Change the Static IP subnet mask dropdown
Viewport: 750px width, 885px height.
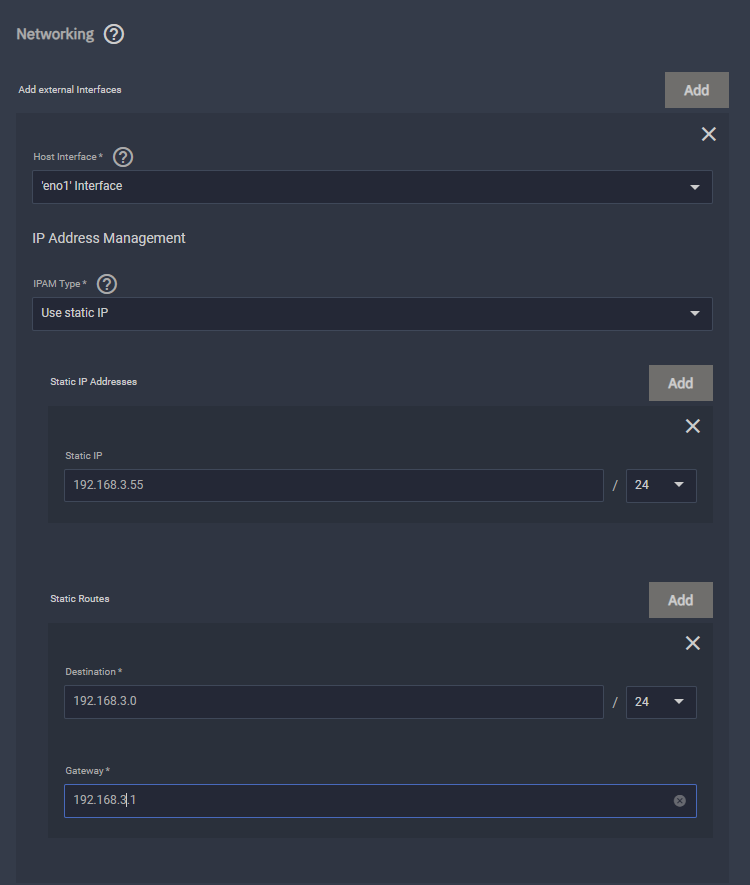[661, 485]
